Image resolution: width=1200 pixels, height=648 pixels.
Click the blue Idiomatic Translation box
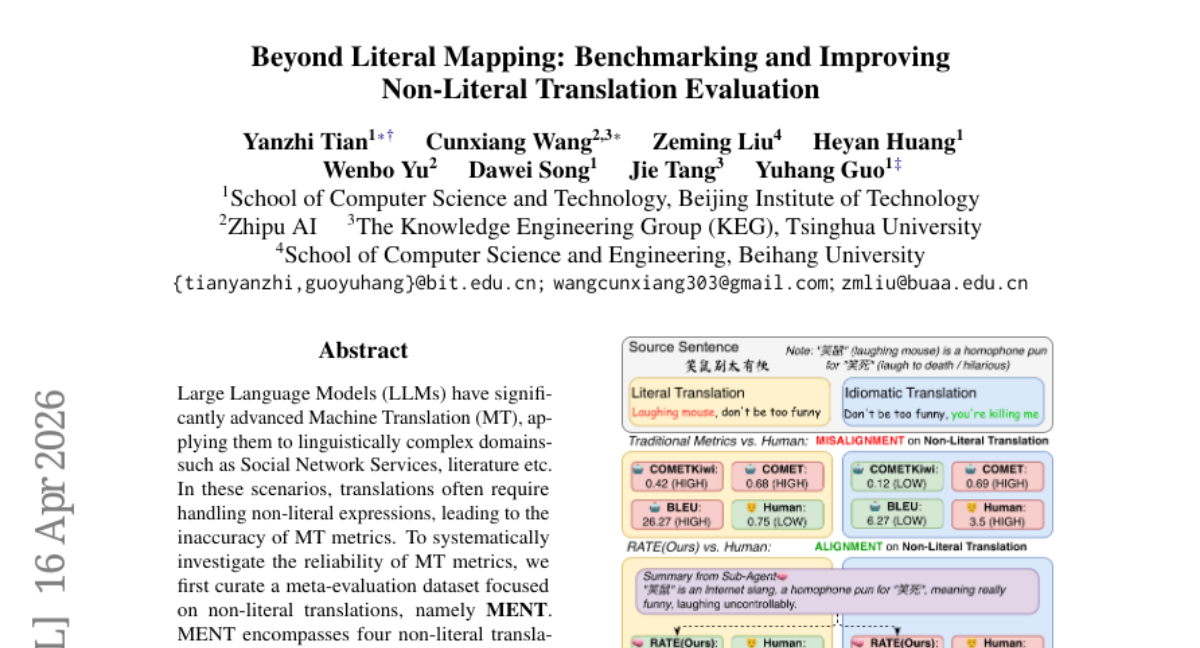coord(943,401)
